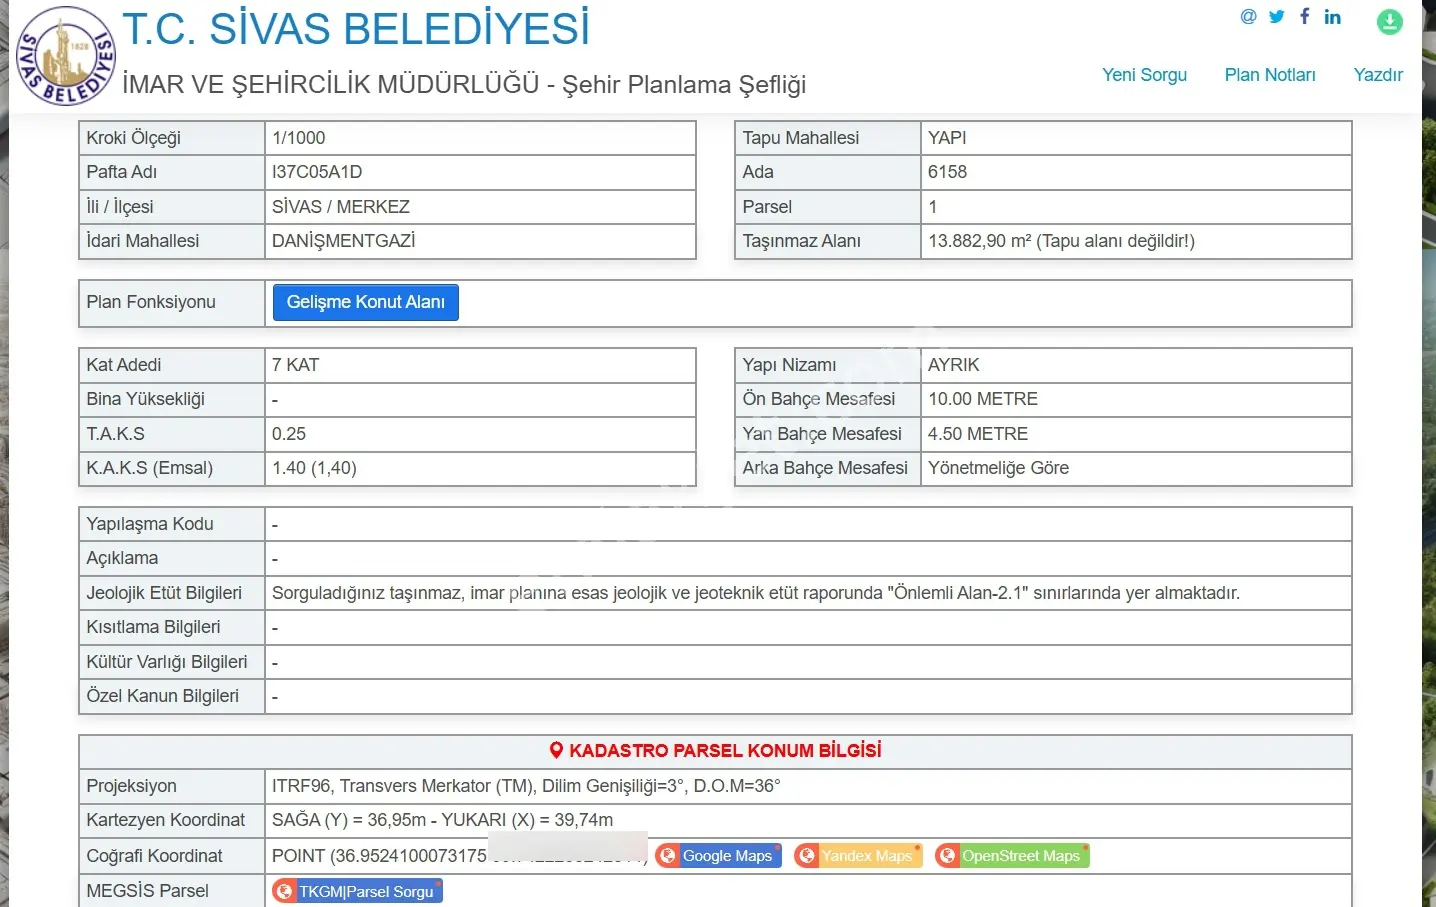Viewport: 1436px width, 907px height.
Task: Click Yapı Nizamı value AYRIK
Action: tap(954, 365)
